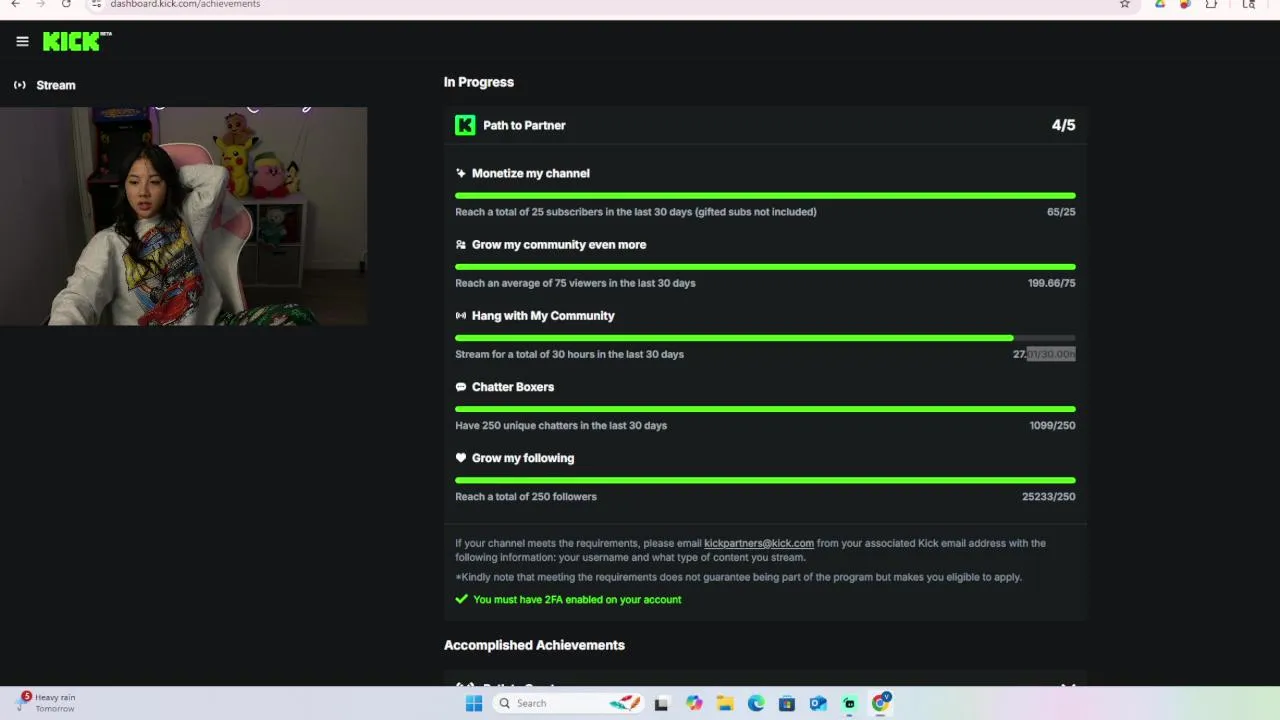Click the Monetize my channel sparkle icon

(461, 173)
